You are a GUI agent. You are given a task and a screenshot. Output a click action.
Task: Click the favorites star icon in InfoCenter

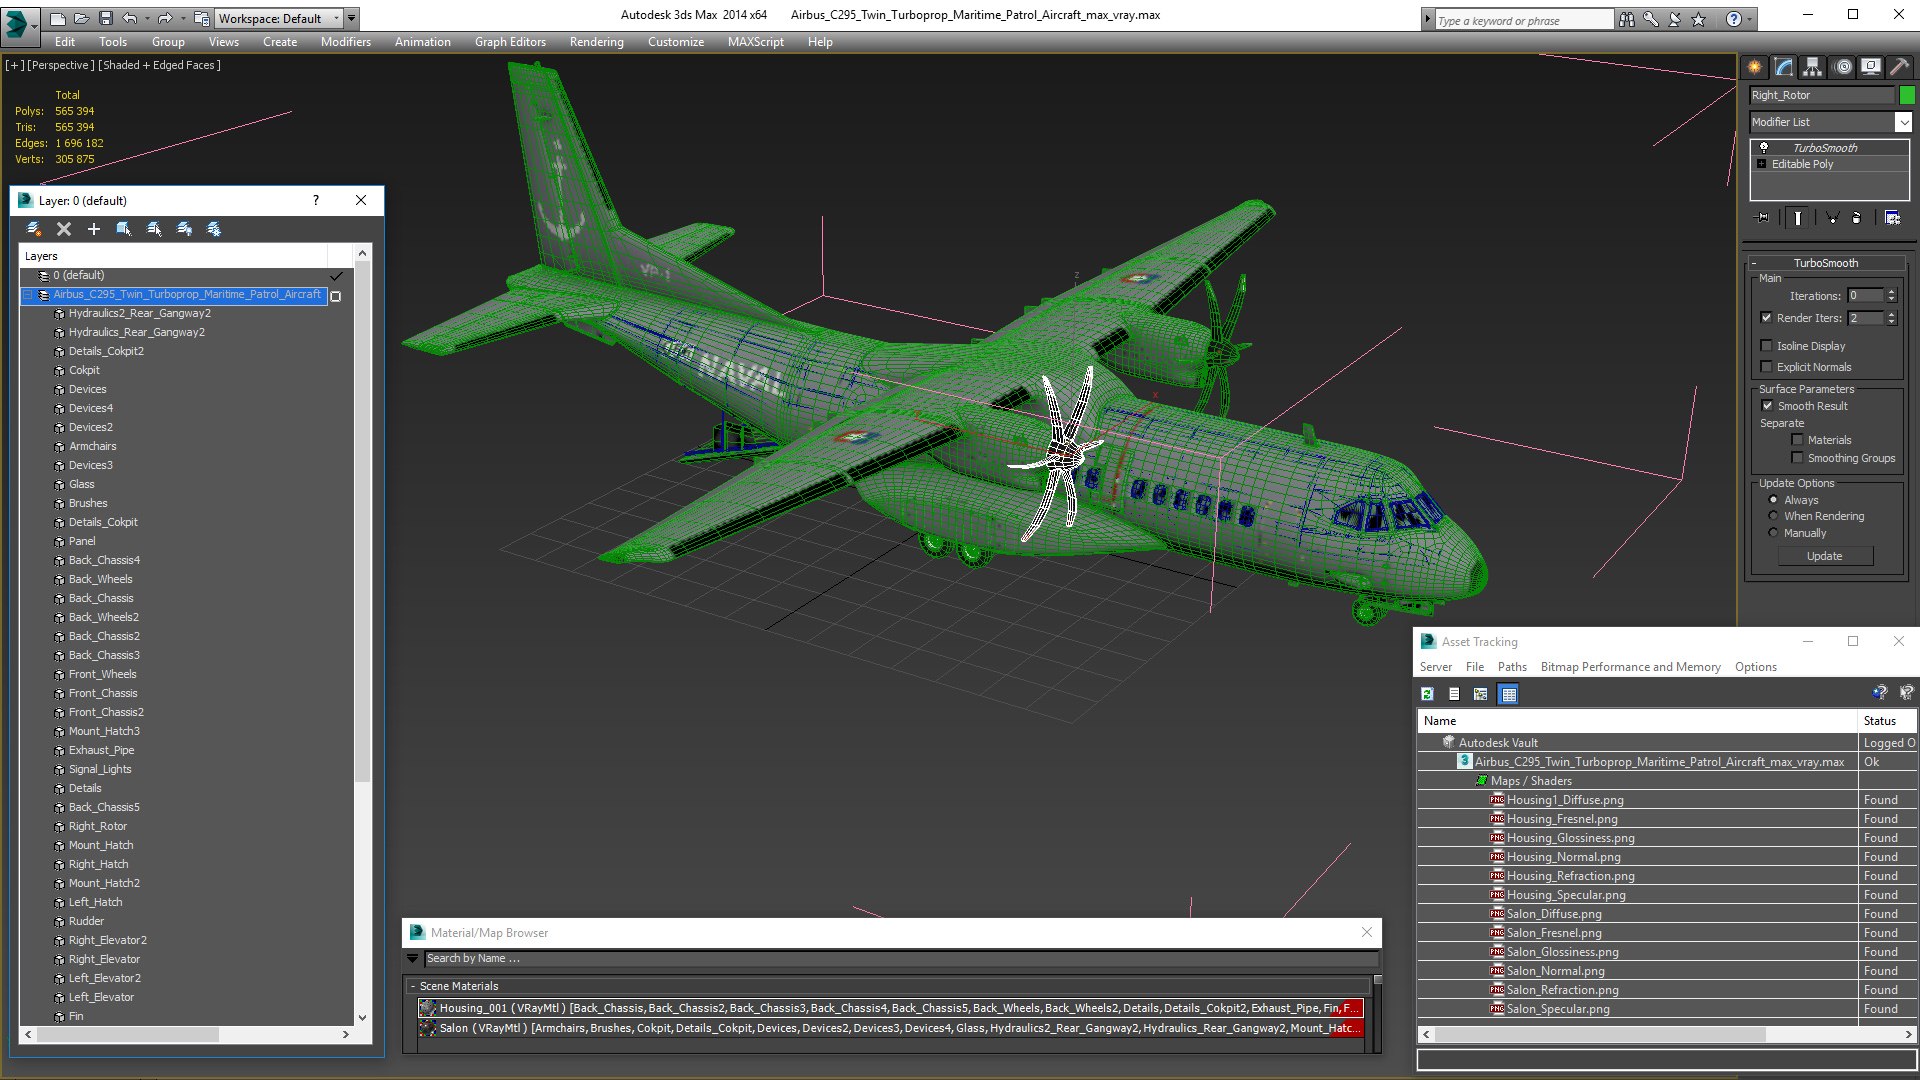pos(1699,19)
